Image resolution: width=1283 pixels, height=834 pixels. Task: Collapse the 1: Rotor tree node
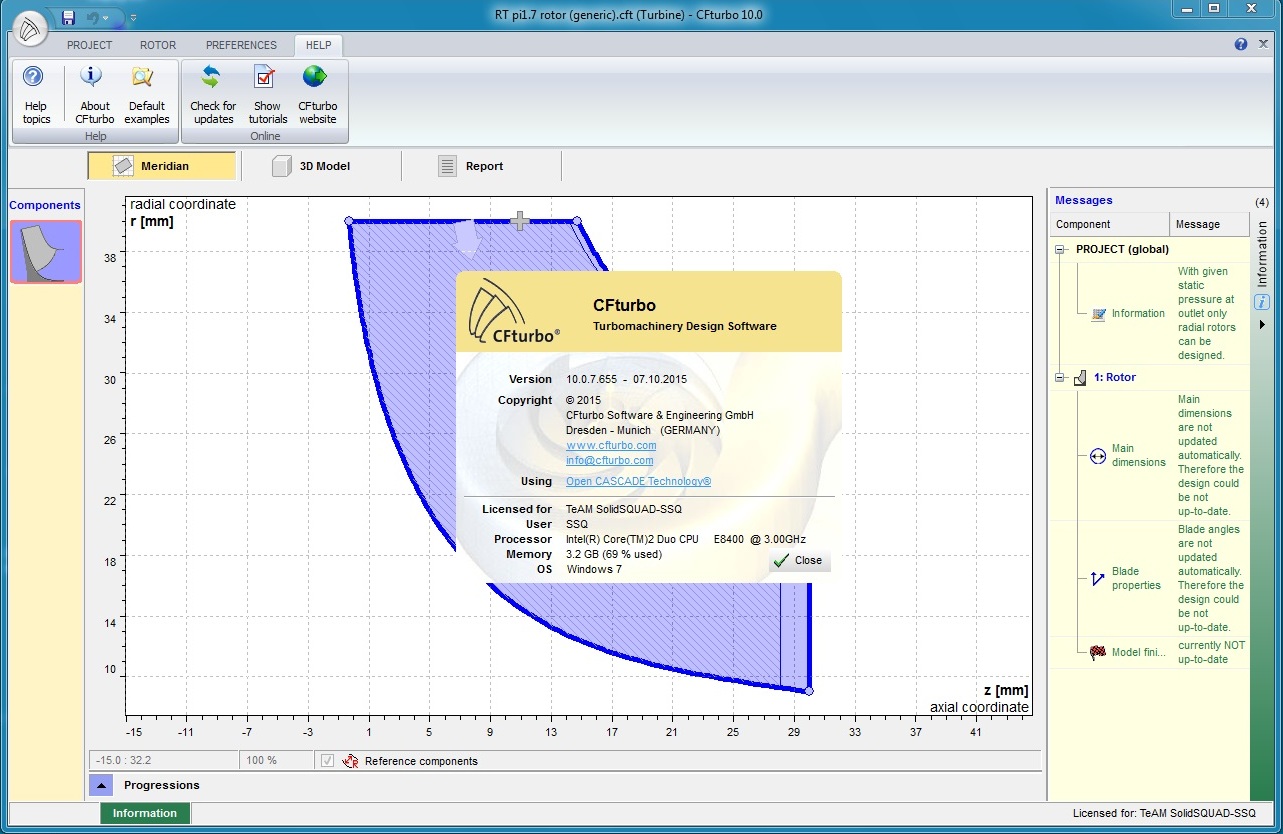(1060, 378)
